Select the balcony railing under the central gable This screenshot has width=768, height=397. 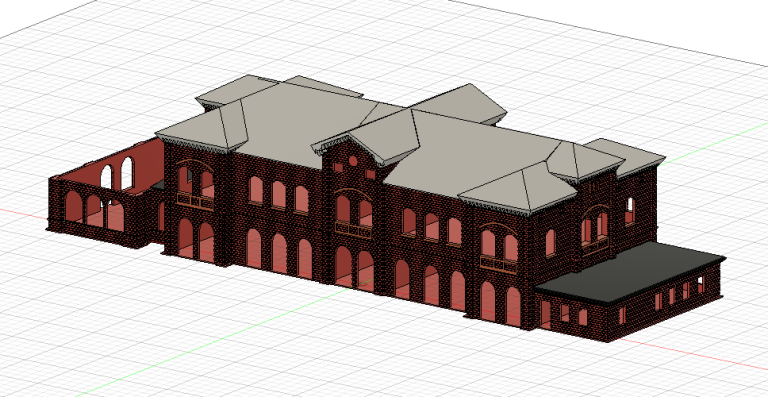click(354, 229)
